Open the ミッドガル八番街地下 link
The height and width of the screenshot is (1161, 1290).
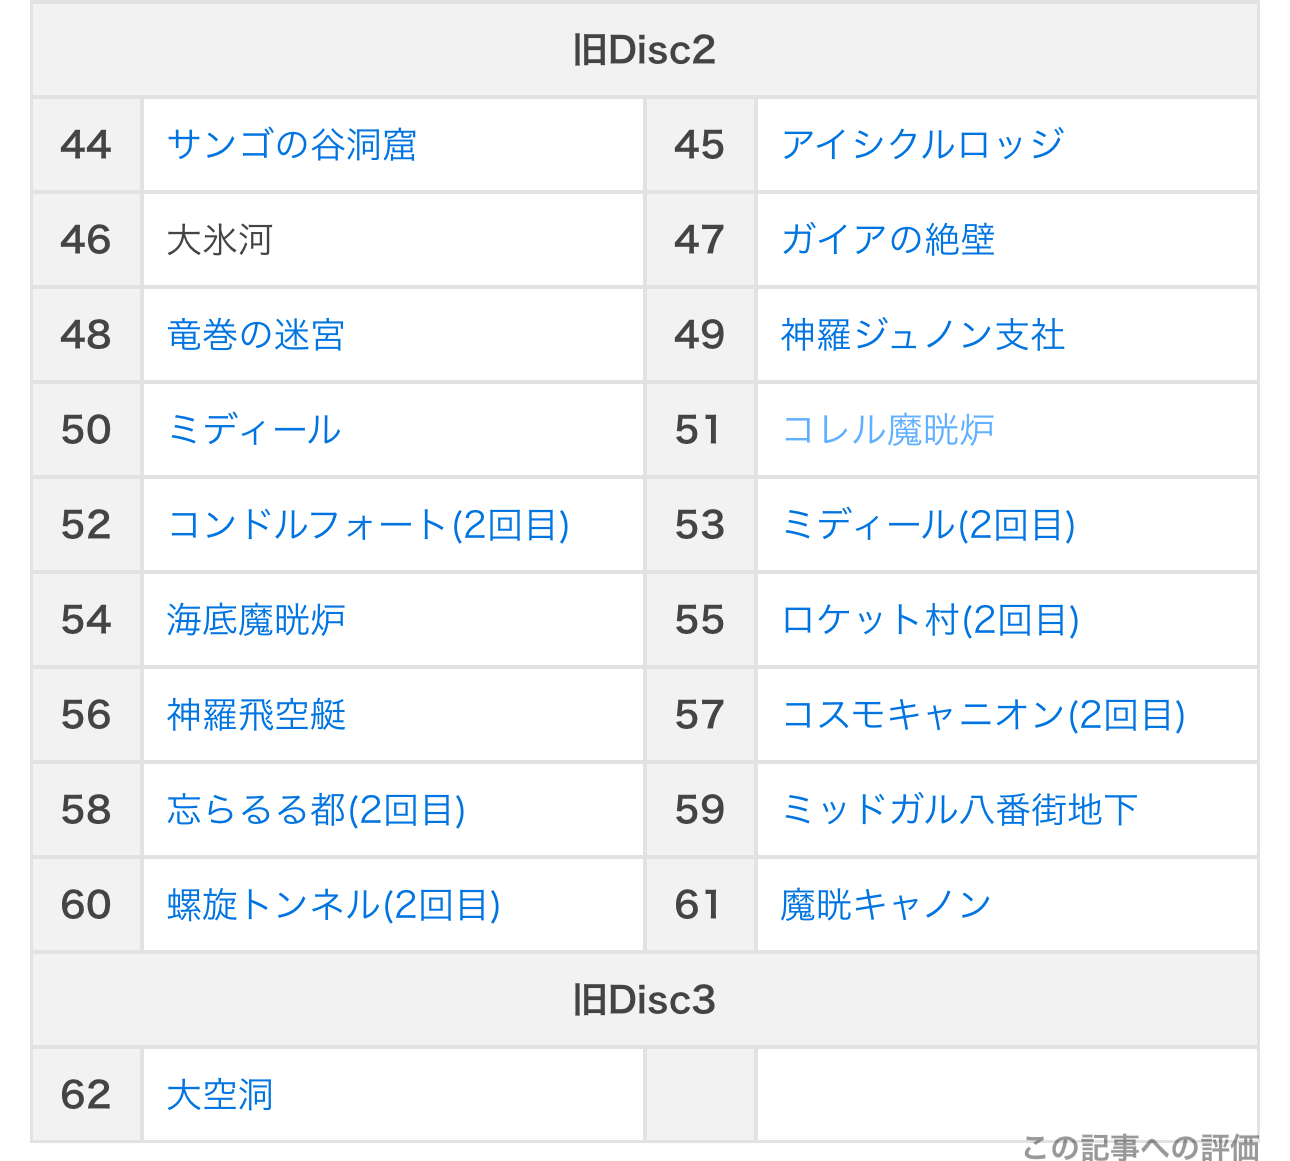point(959,810)
